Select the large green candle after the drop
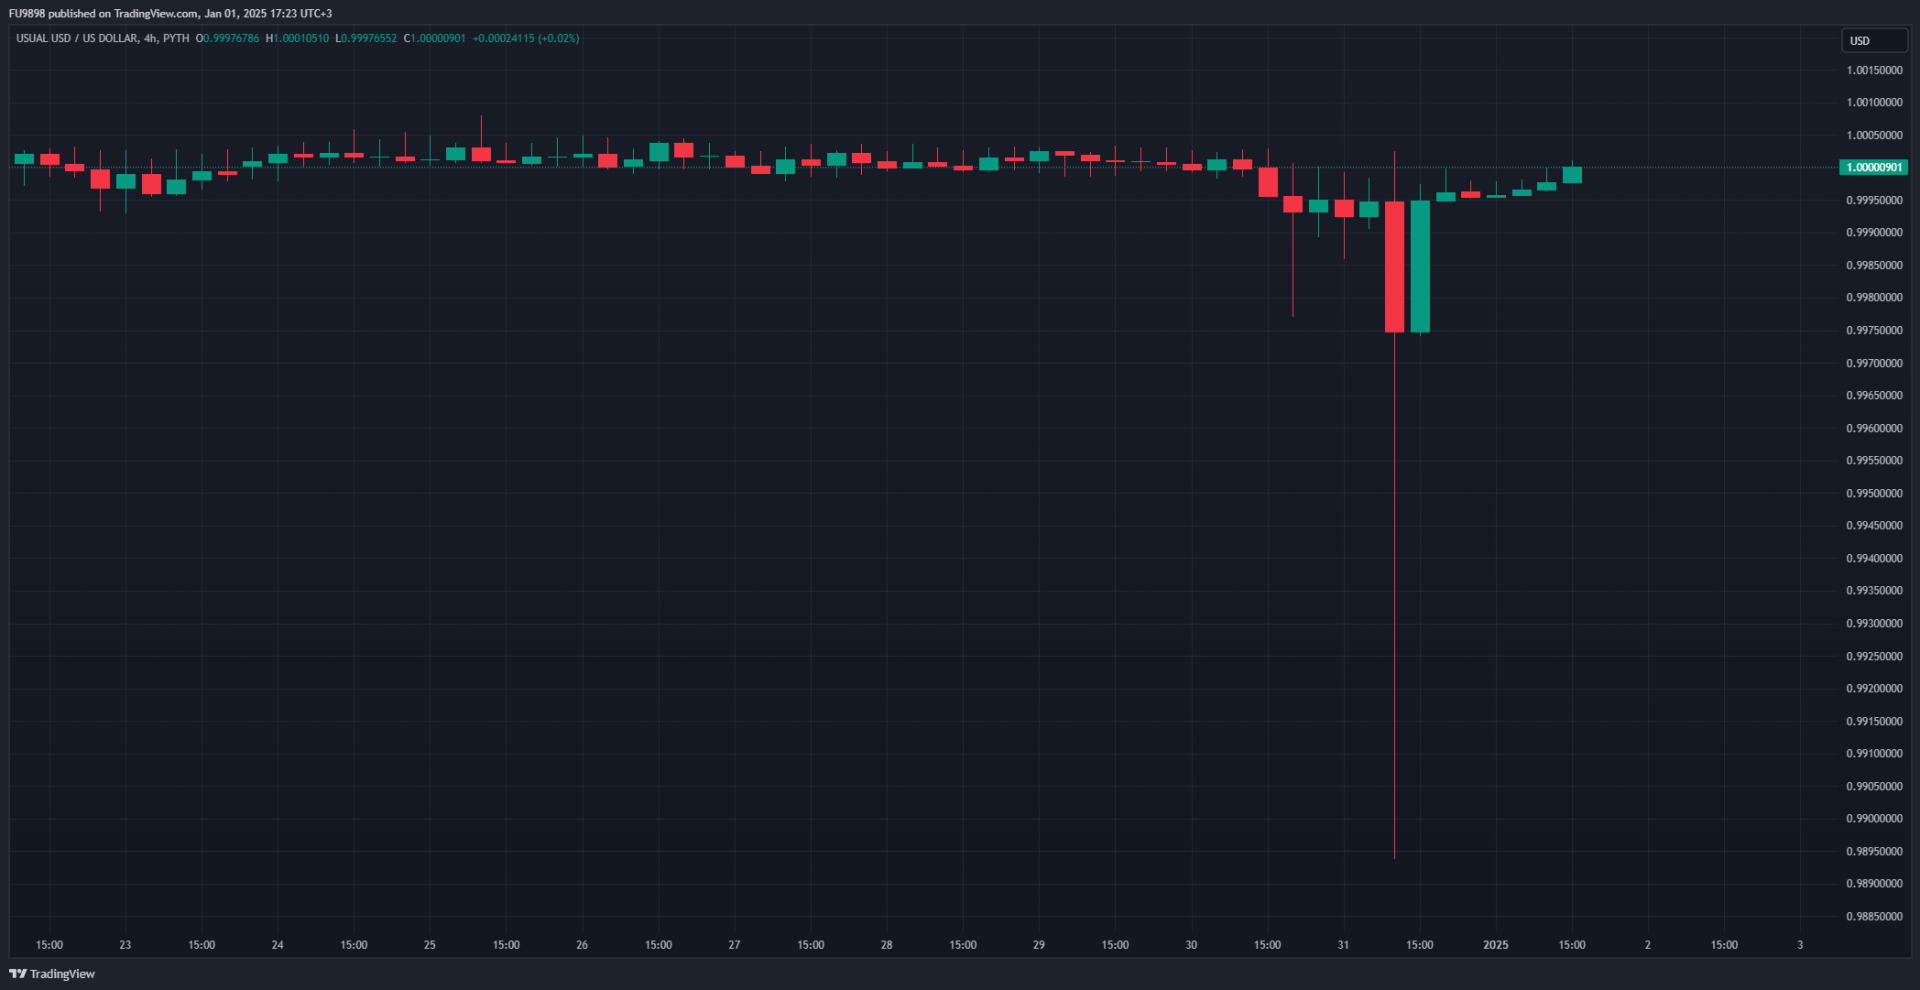The height and width of the screenshot is (990, 1920). [x=1420, y=266]
